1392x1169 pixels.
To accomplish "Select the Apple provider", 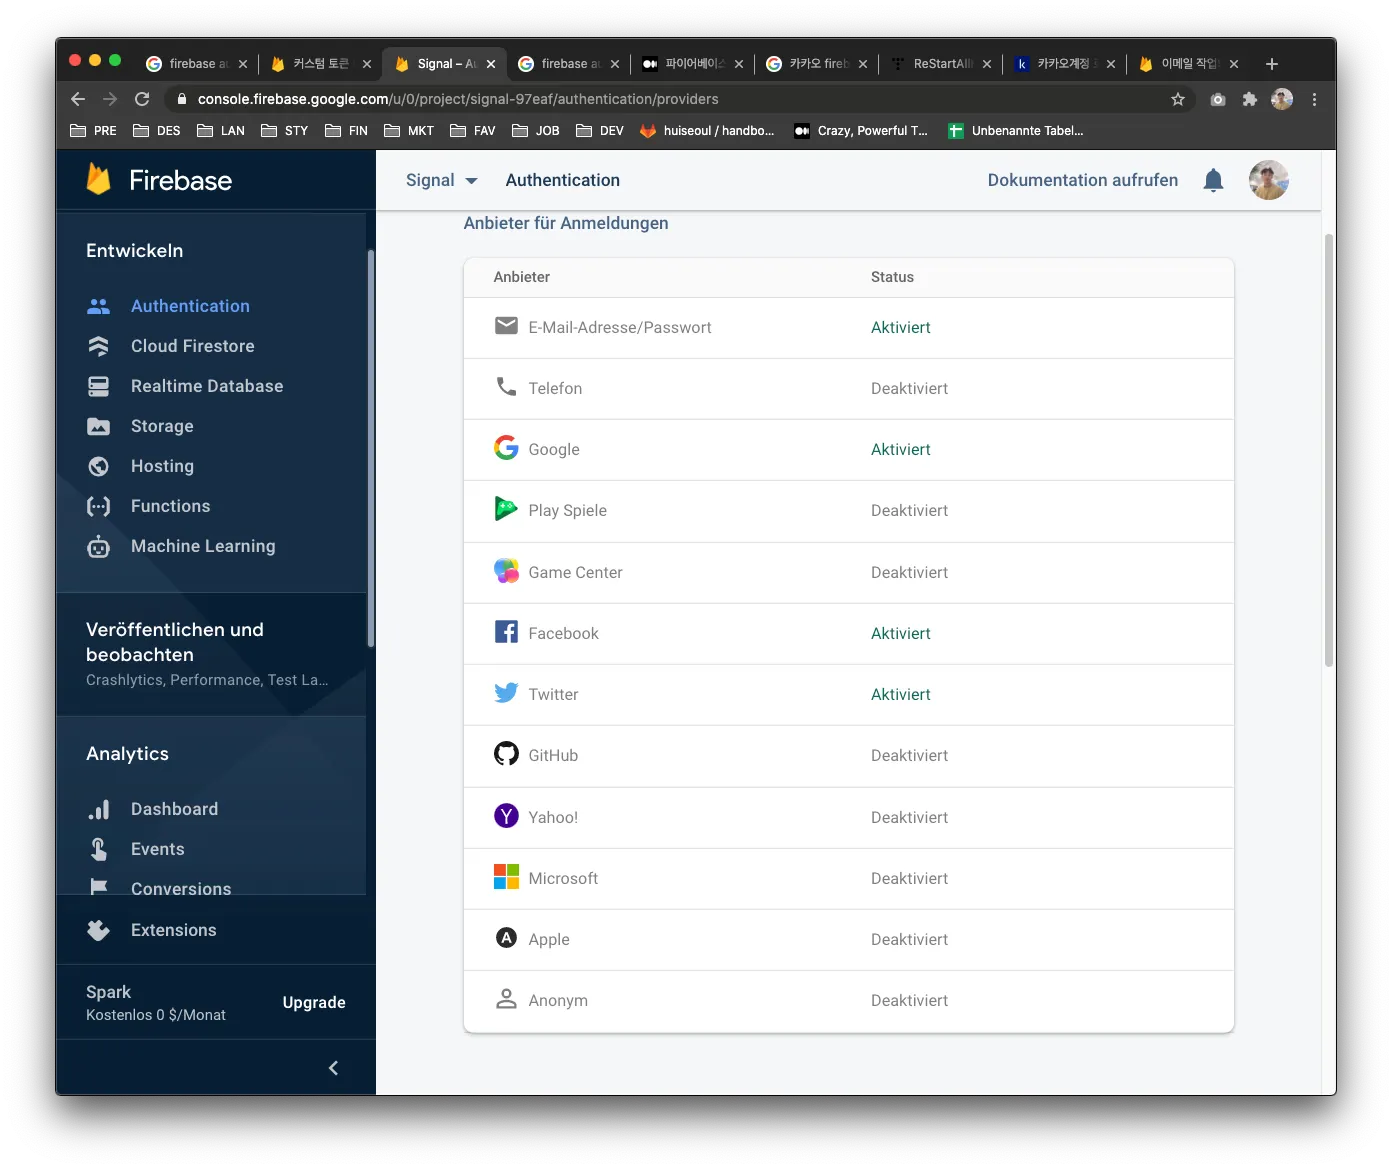I will 848,940.
